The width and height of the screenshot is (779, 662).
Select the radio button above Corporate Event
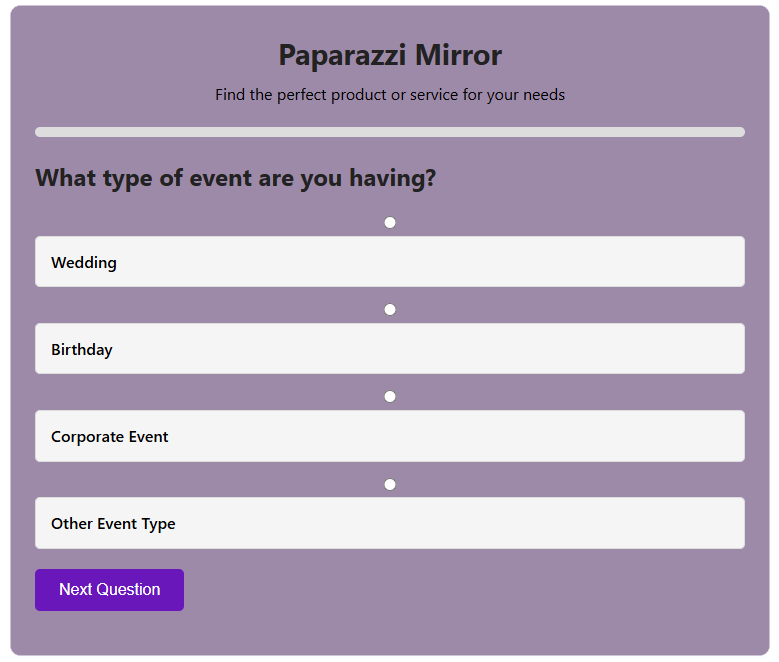click(x=390, y=397)
